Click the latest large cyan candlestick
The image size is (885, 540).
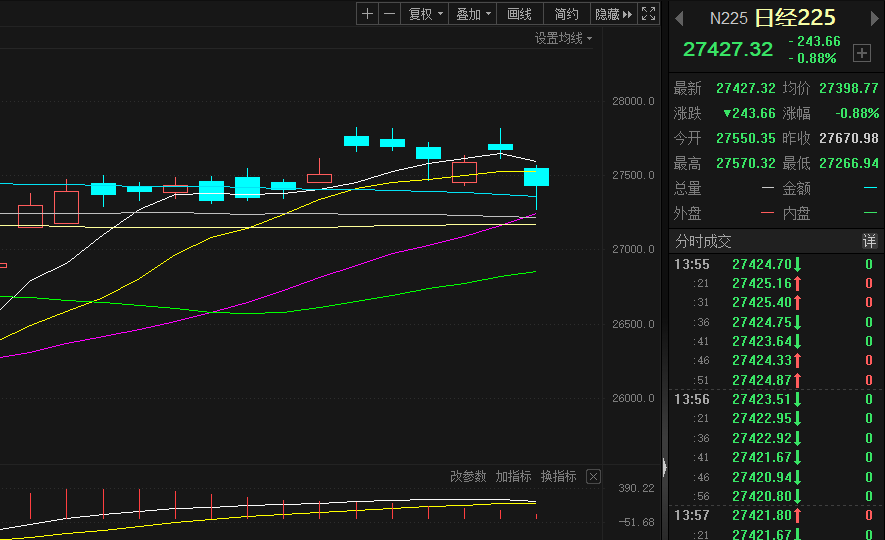pos(536,177)
